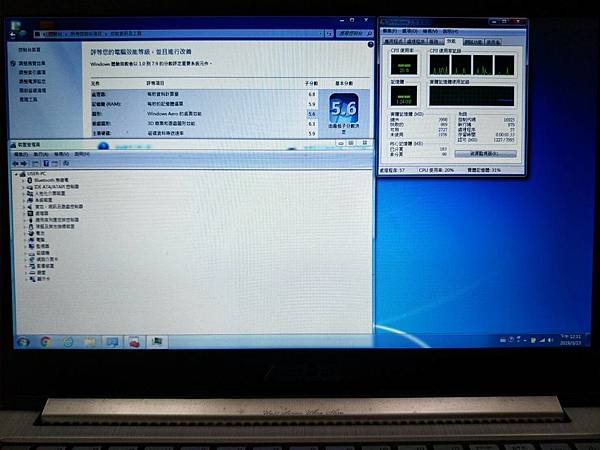Screen dimensions: 600x450
Task: Select the 鍵盤 keyboards tree item
Action: click(x=41, y=272)
